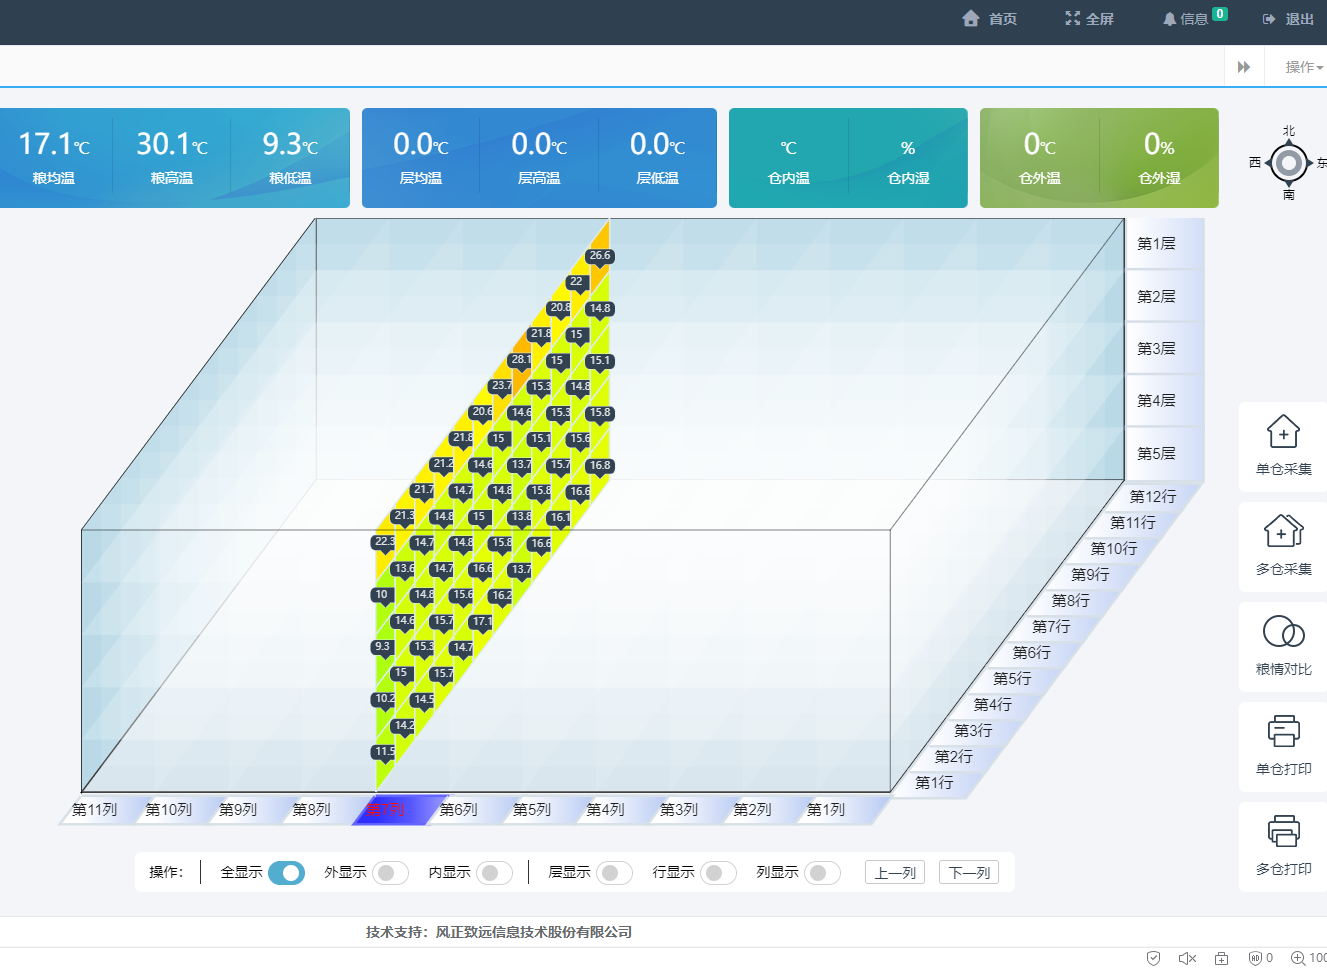Screen dimensions: 1327x969
Task: Click the 26.6 temperature sensor marker
Action: pos(599,256)
